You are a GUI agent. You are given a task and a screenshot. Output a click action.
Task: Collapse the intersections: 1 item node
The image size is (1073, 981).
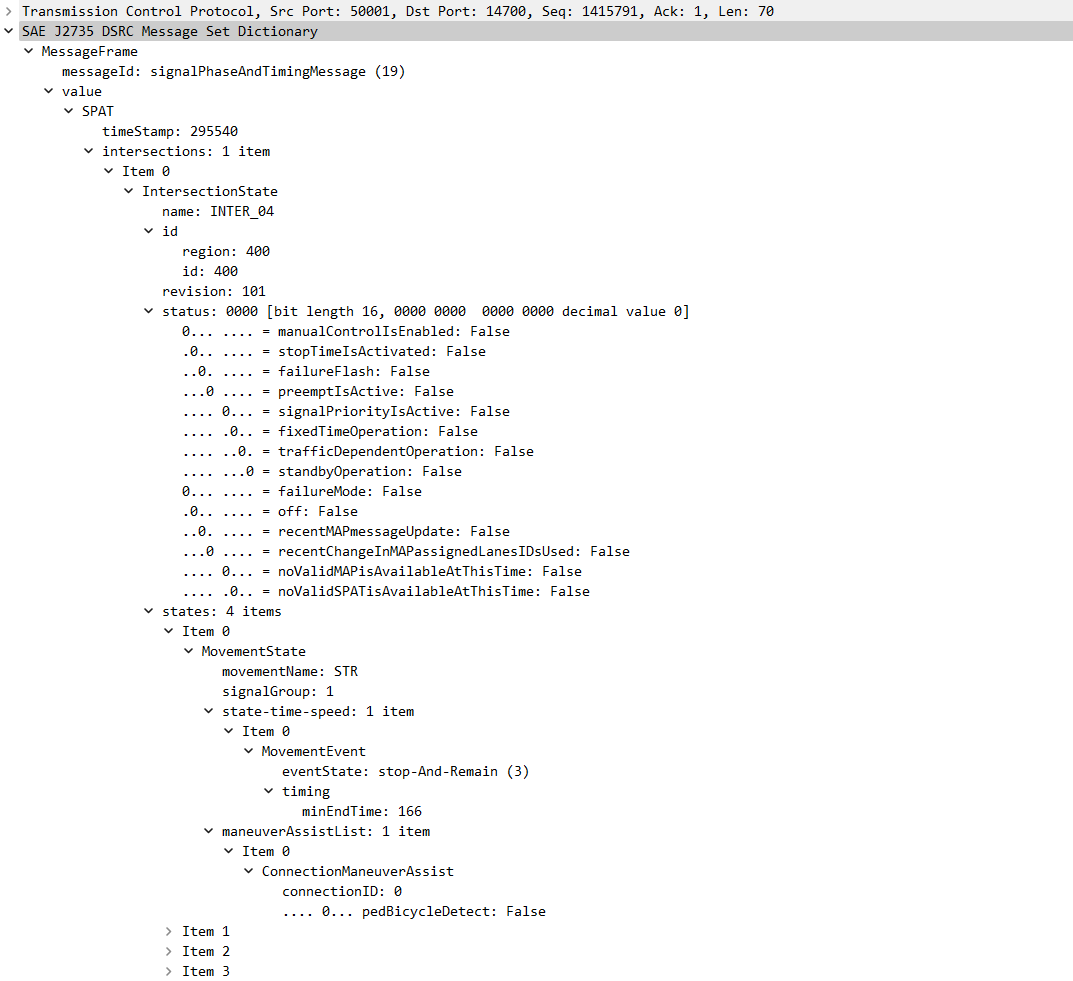[x=89, y=151]
